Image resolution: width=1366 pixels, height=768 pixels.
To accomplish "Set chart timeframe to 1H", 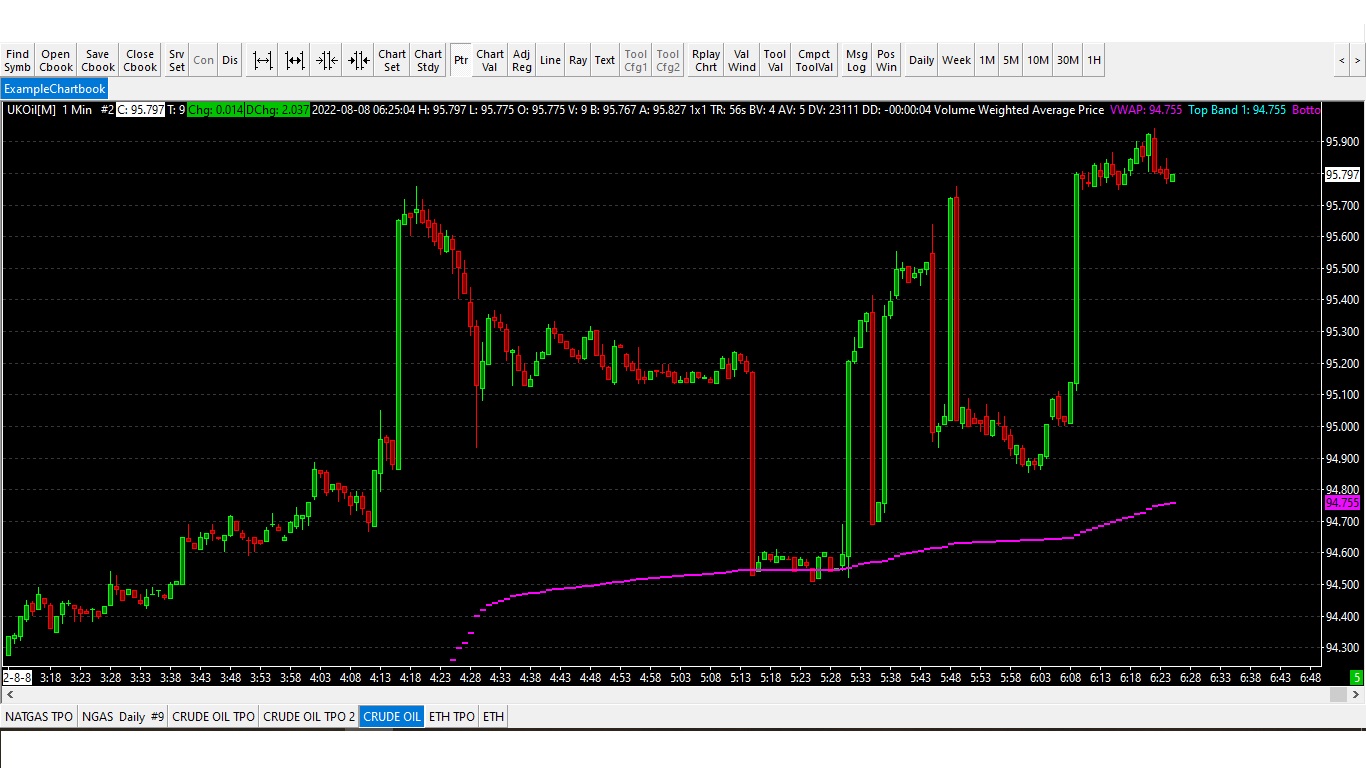I will tap(1094, 61).
